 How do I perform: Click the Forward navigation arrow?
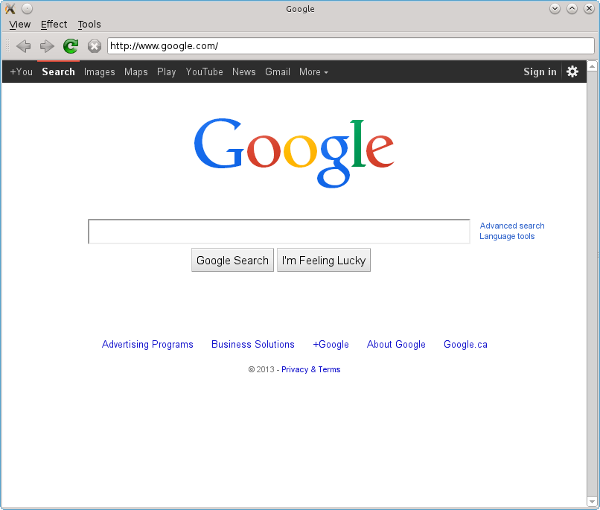(46, 46)
